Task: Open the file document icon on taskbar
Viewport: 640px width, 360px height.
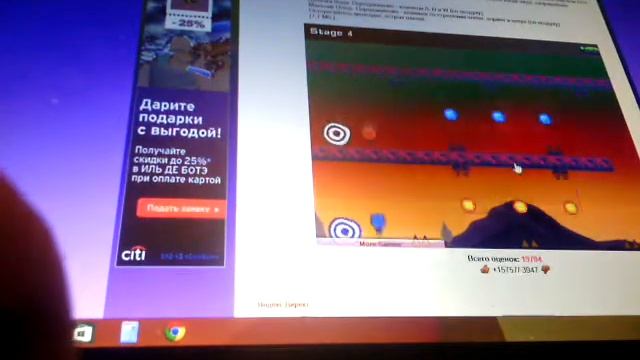Action: tap(130, 332)
